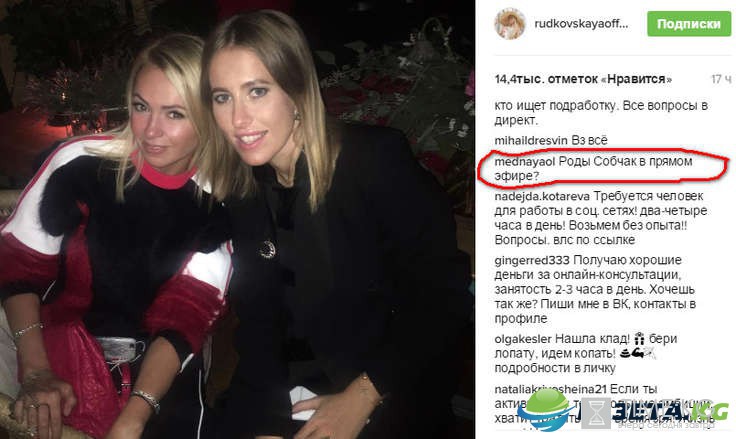This screenshot has height=439, width=736.
Task: Open commenter olgakesler's profile
Action: tap(523, 339)
